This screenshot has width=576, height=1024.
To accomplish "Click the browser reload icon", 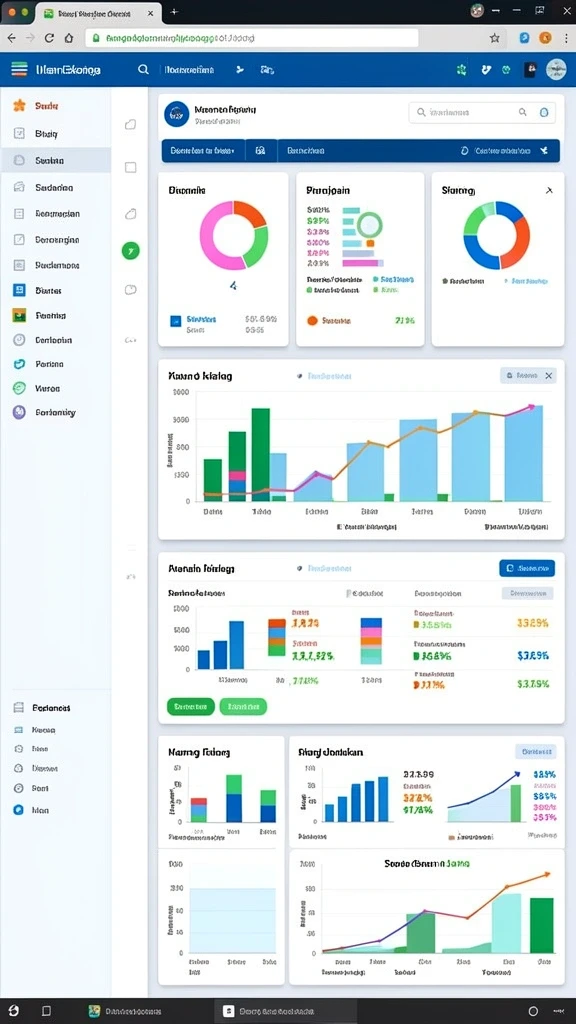I will pos(49,39).
